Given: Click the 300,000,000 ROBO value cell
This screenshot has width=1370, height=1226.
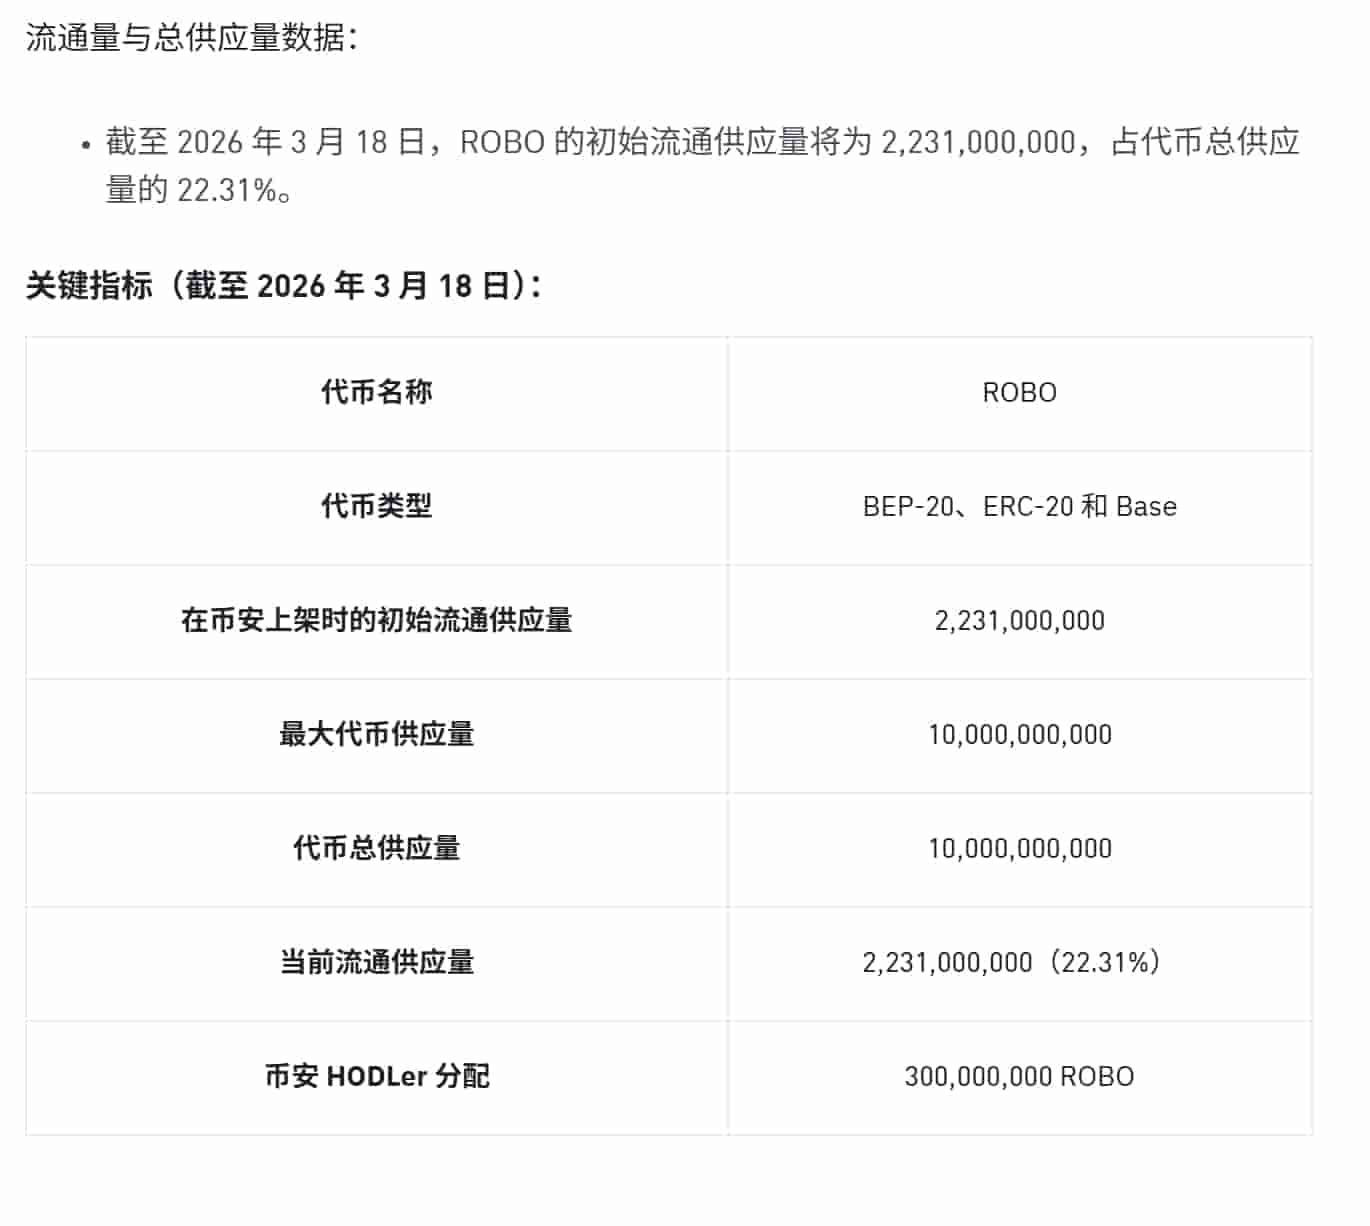Looking at the screenshot, I should tap(1020, 1077).
